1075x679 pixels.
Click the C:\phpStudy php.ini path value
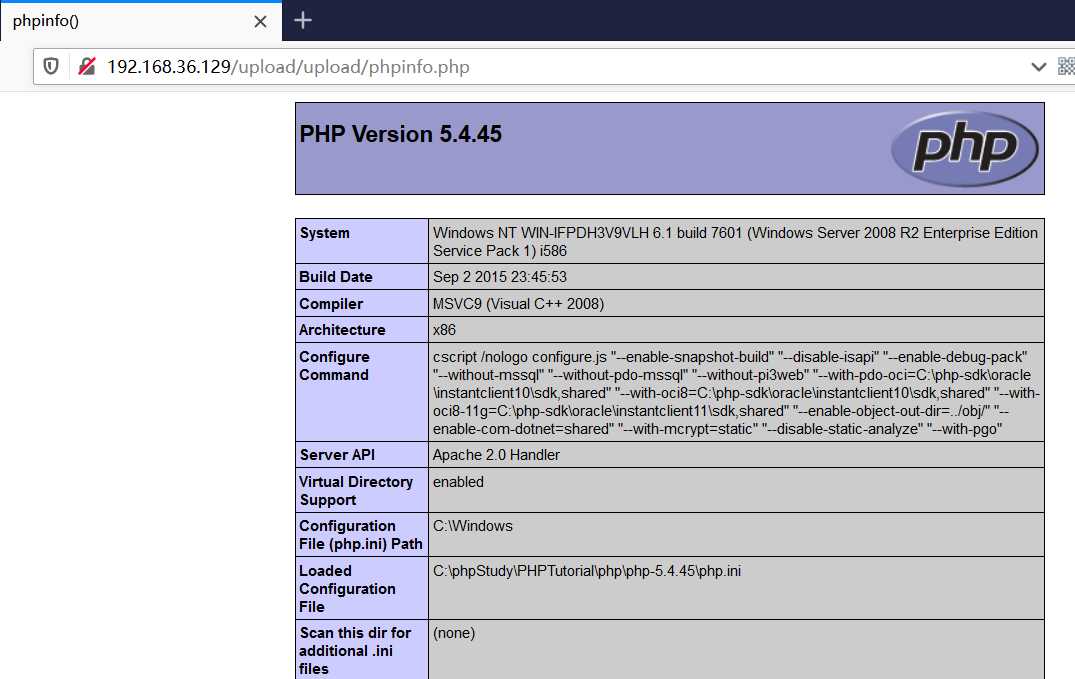tap(587, 571)
